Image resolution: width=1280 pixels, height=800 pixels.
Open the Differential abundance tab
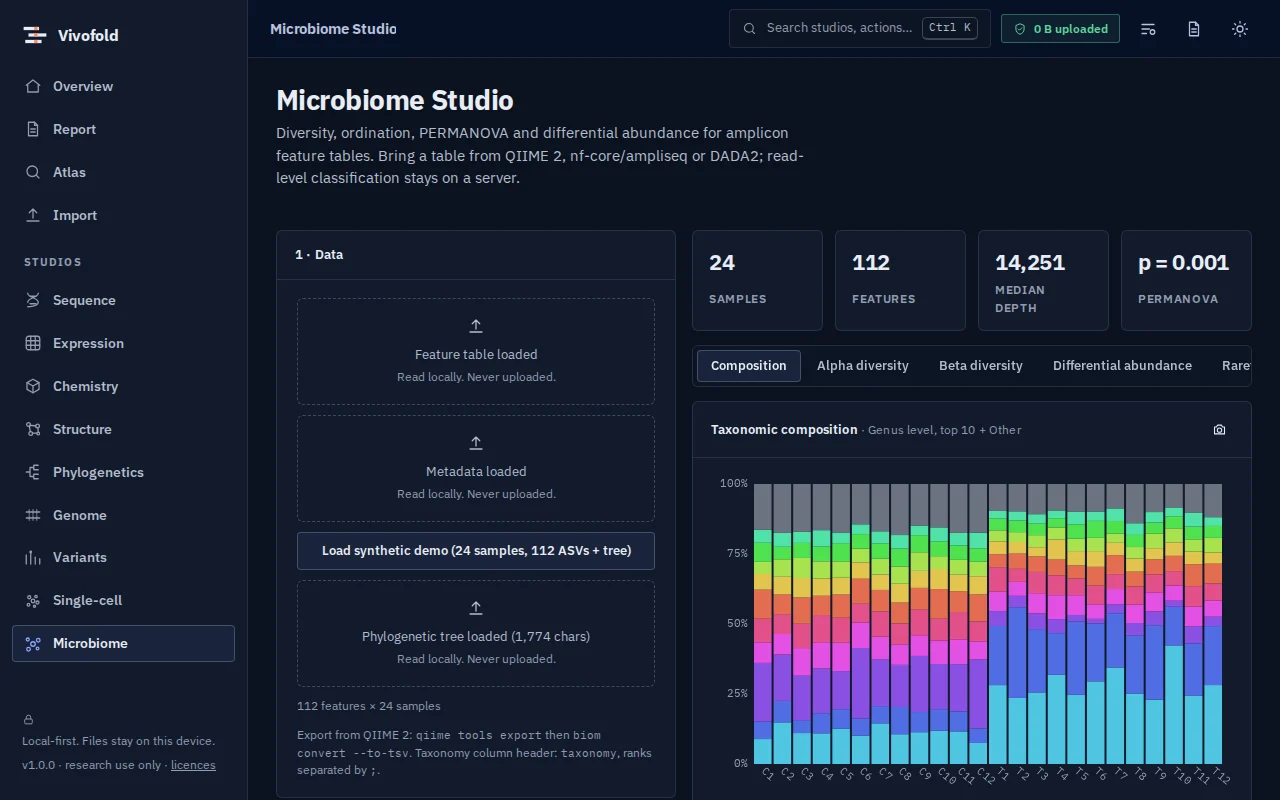pyautogui.click(x=1122, y=366)
